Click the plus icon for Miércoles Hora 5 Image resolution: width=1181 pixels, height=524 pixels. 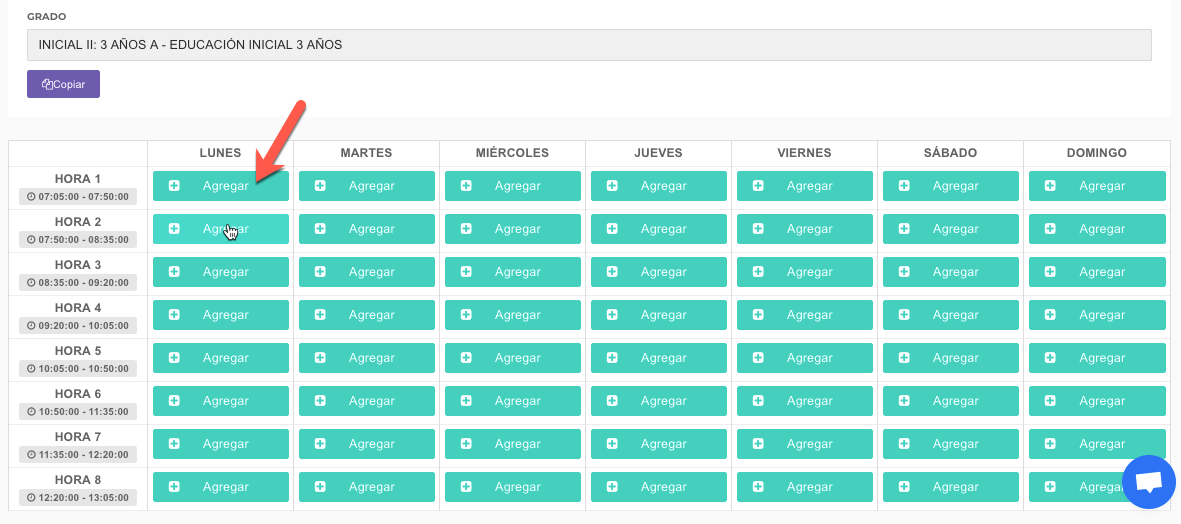click(x=466, y=358)
